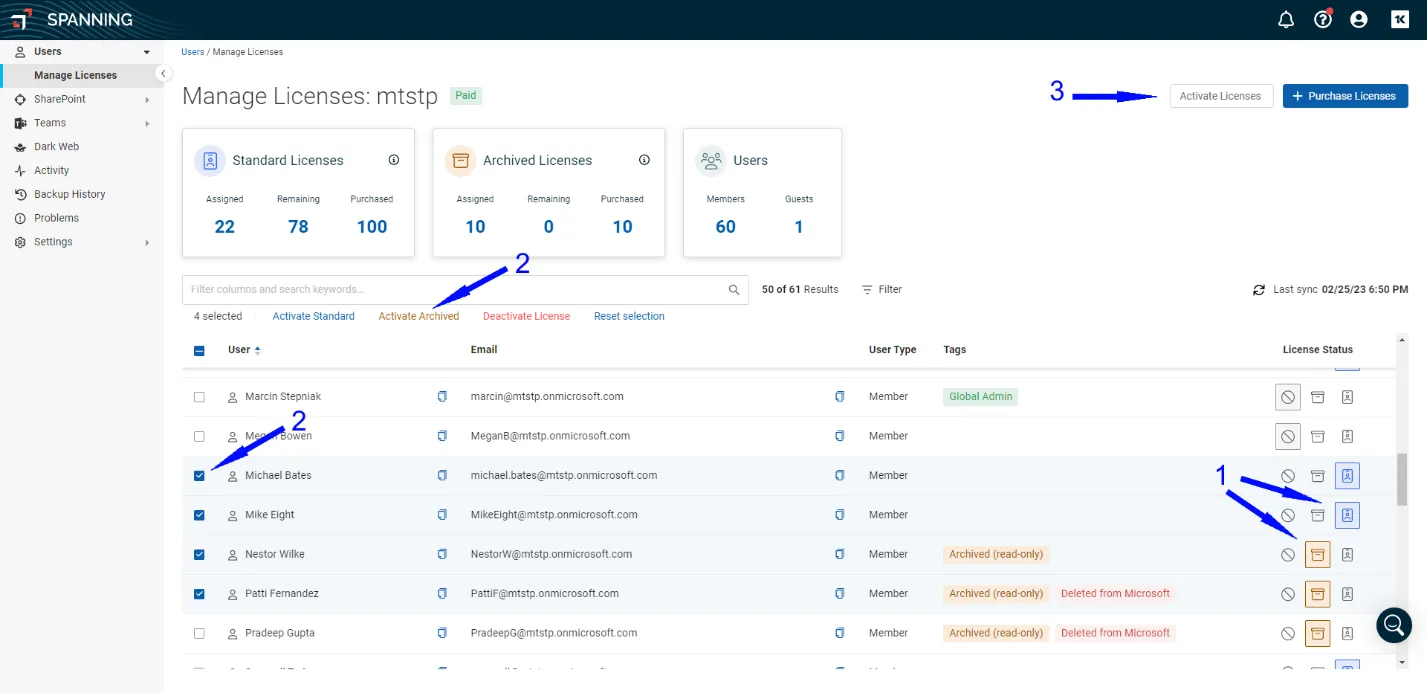Collapse the sidebar with chevron button

point(163,74)
